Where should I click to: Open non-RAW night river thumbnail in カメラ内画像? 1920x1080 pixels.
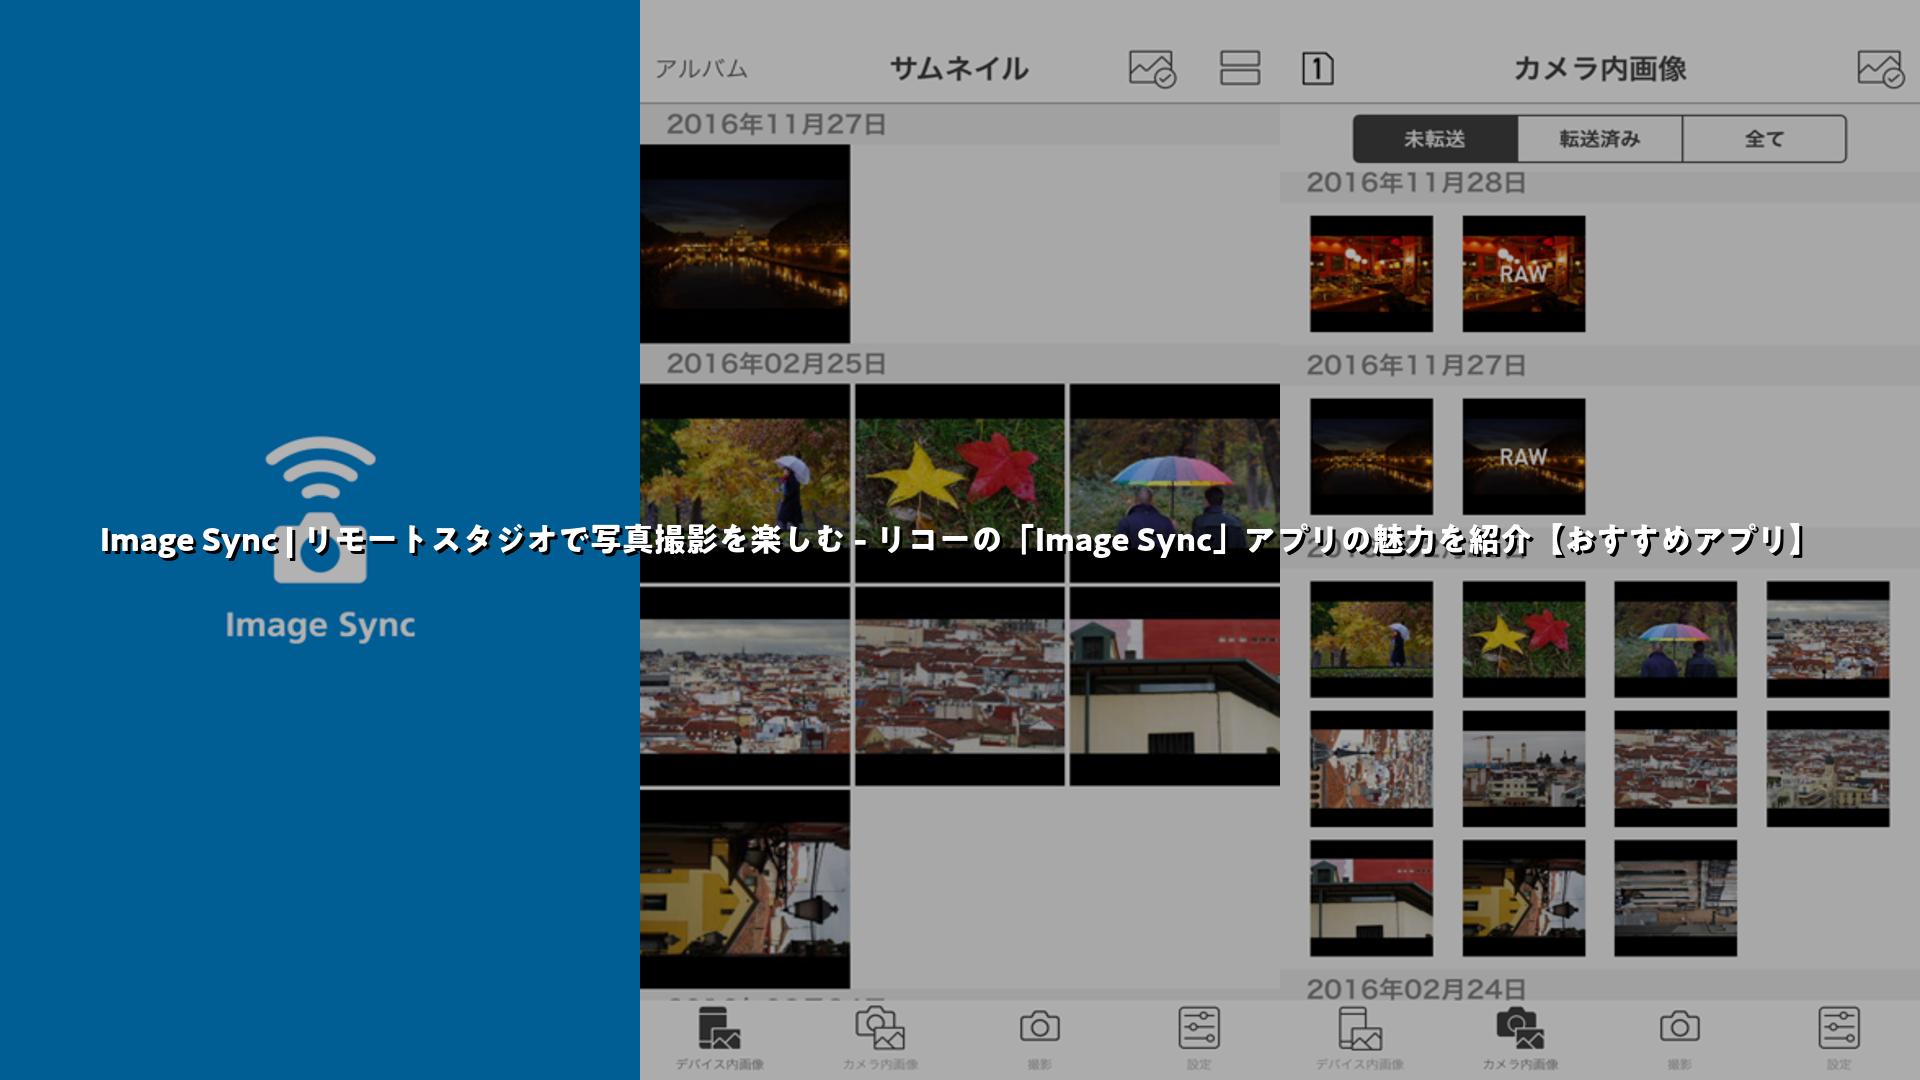click(x=1371, y=457)
